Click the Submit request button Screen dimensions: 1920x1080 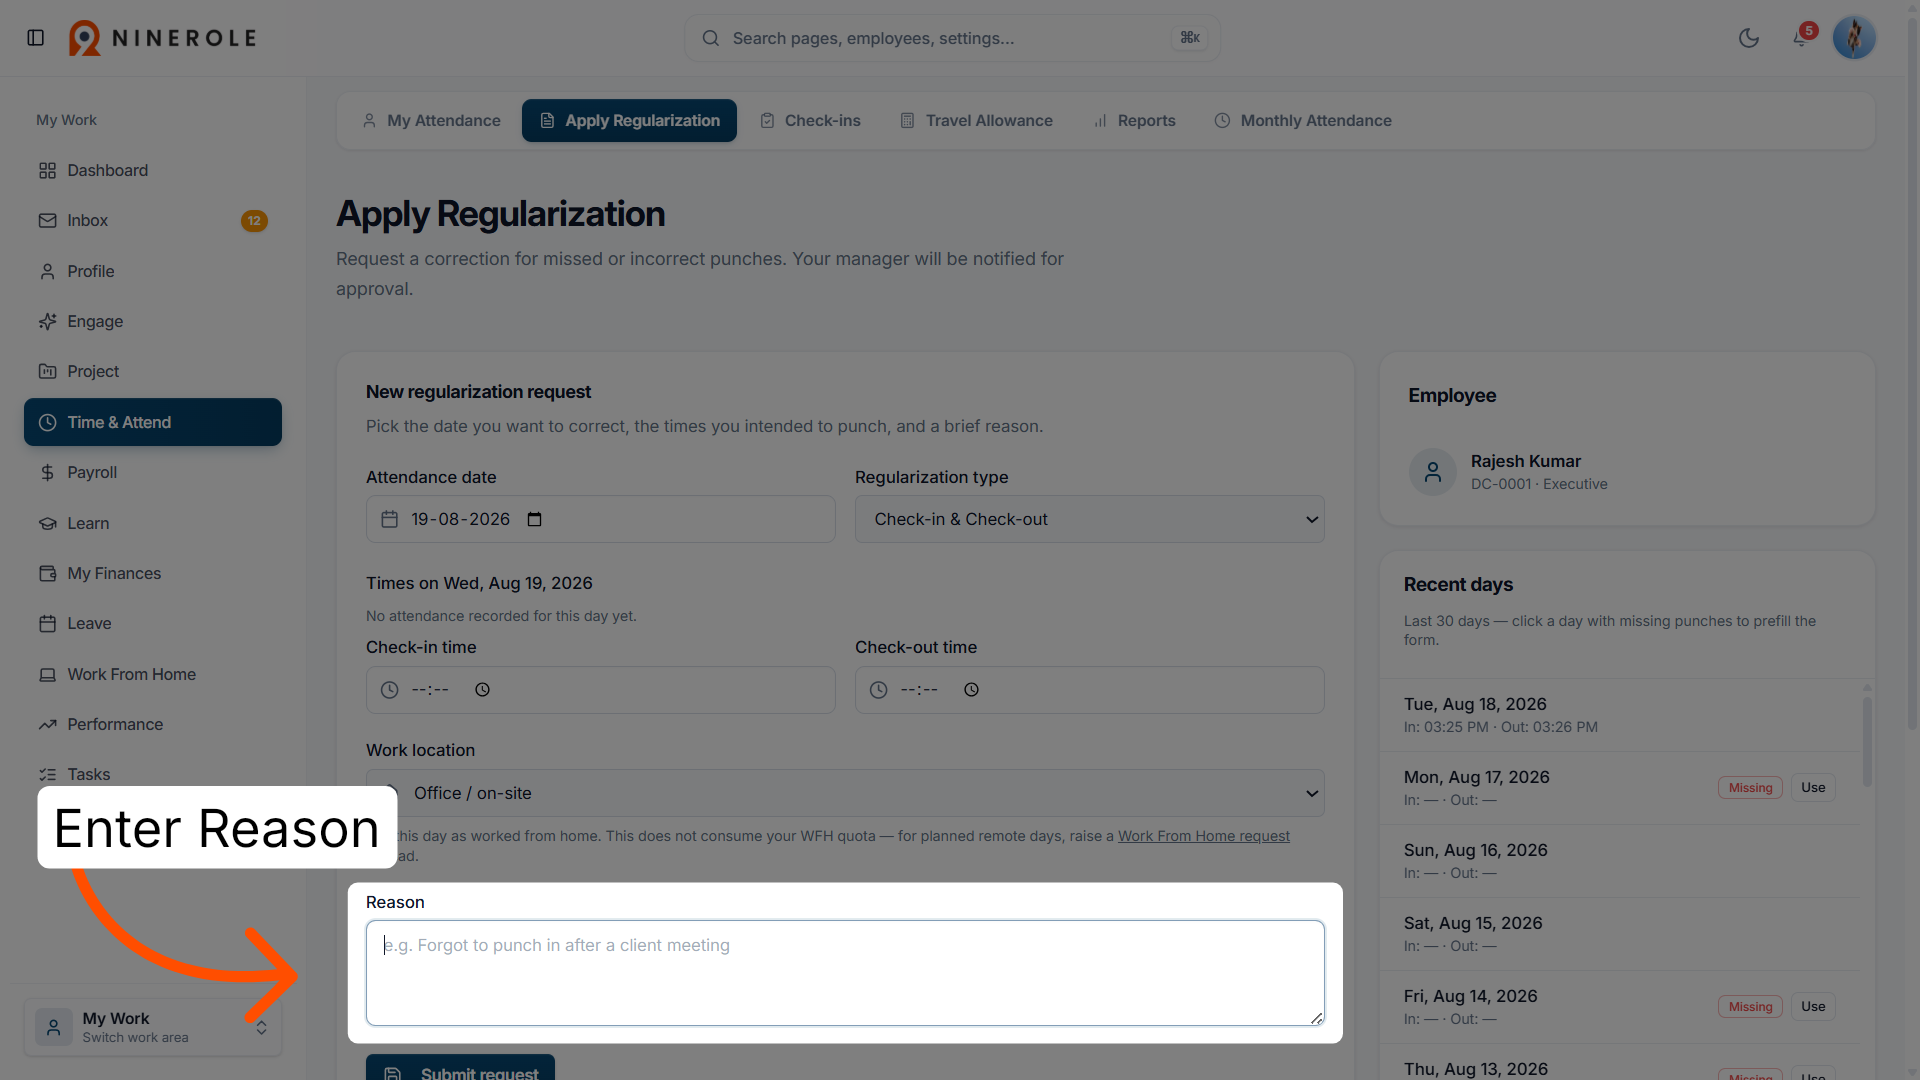tap(460, 1068)
